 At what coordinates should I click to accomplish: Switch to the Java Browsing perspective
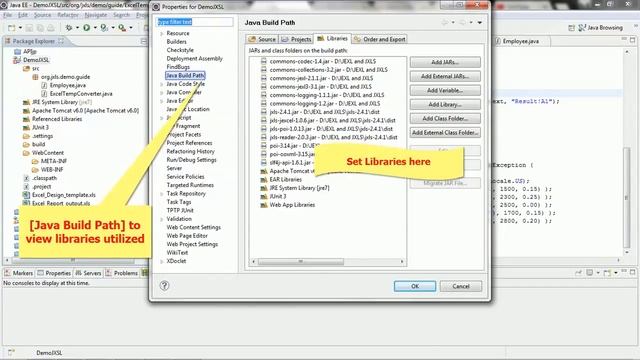click(x=601, y=28)
